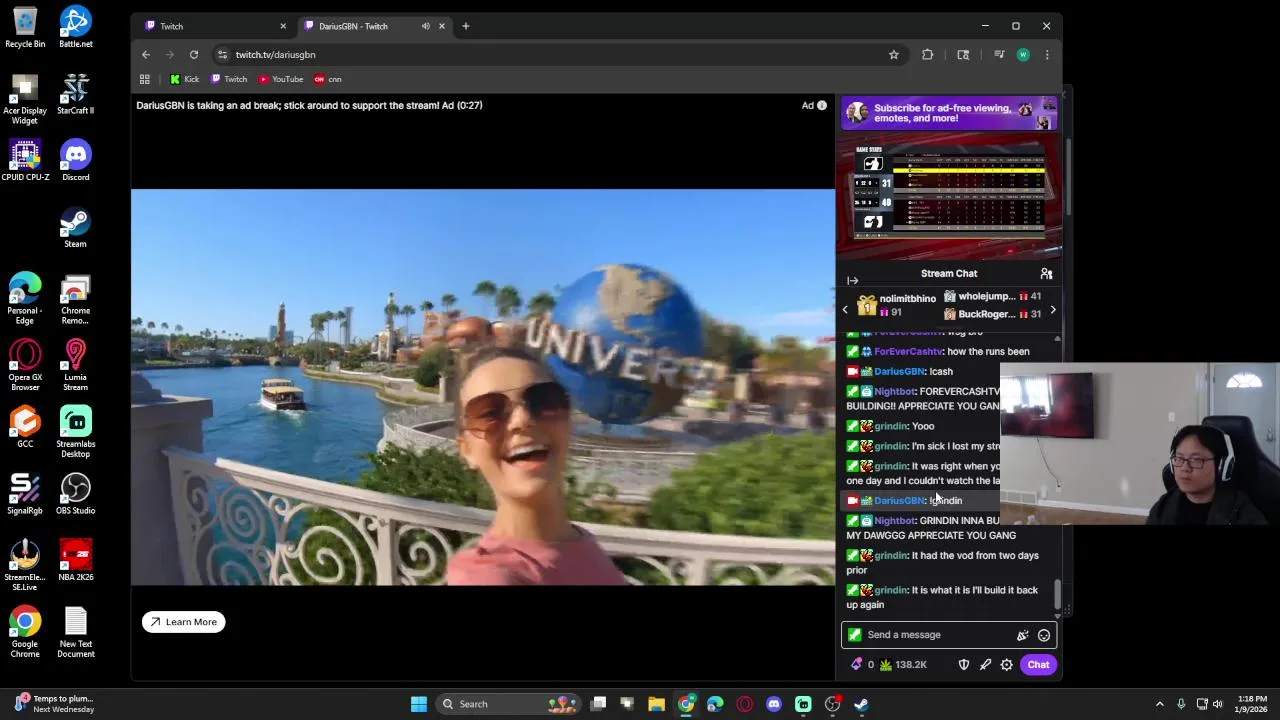
Task: Open File Explorer from taskbar
Action: coord(656,704)
